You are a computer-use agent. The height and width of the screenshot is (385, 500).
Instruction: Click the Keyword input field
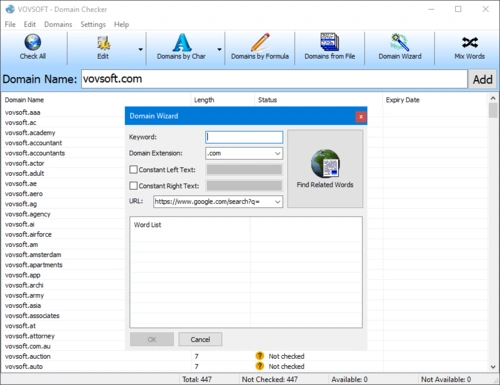(244, 137)
